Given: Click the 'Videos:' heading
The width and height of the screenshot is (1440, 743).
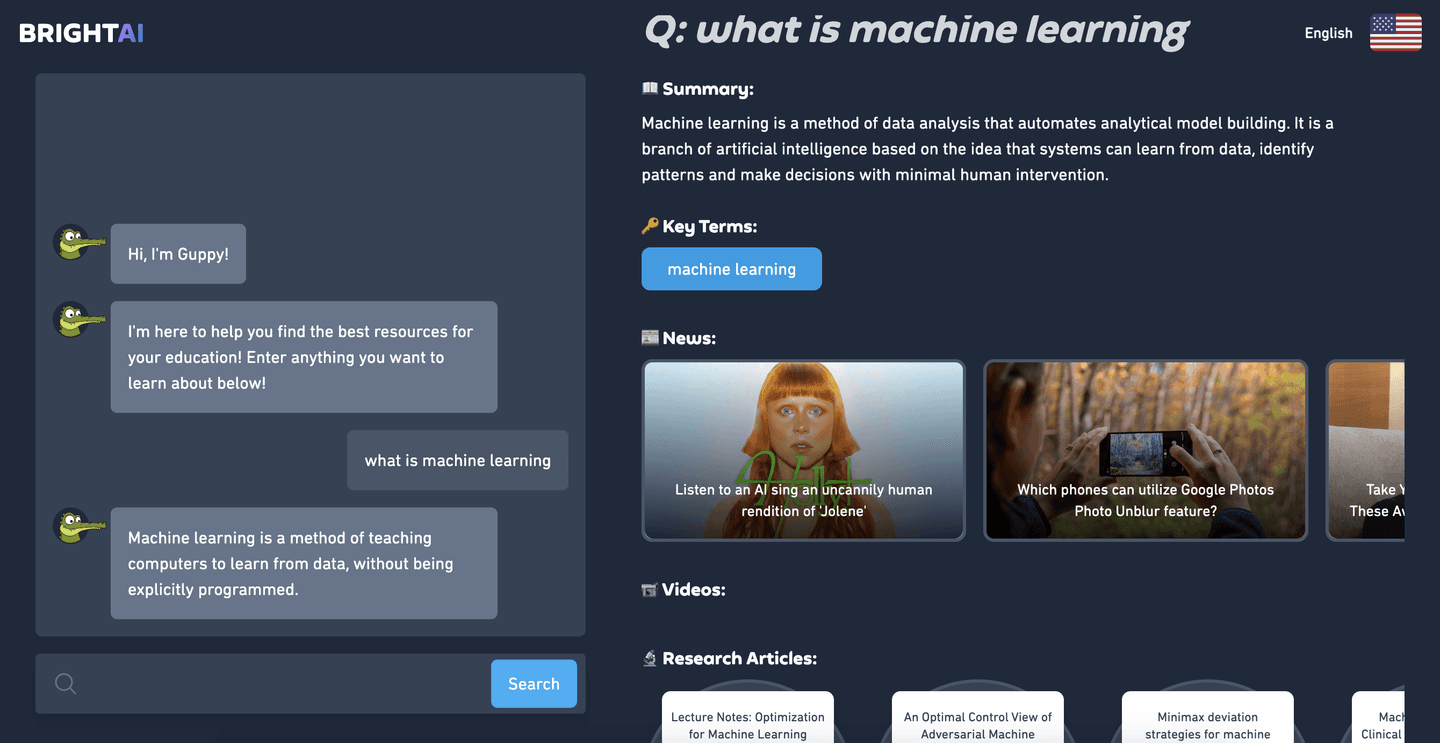Looking at the screenshot, I should 694,590.
